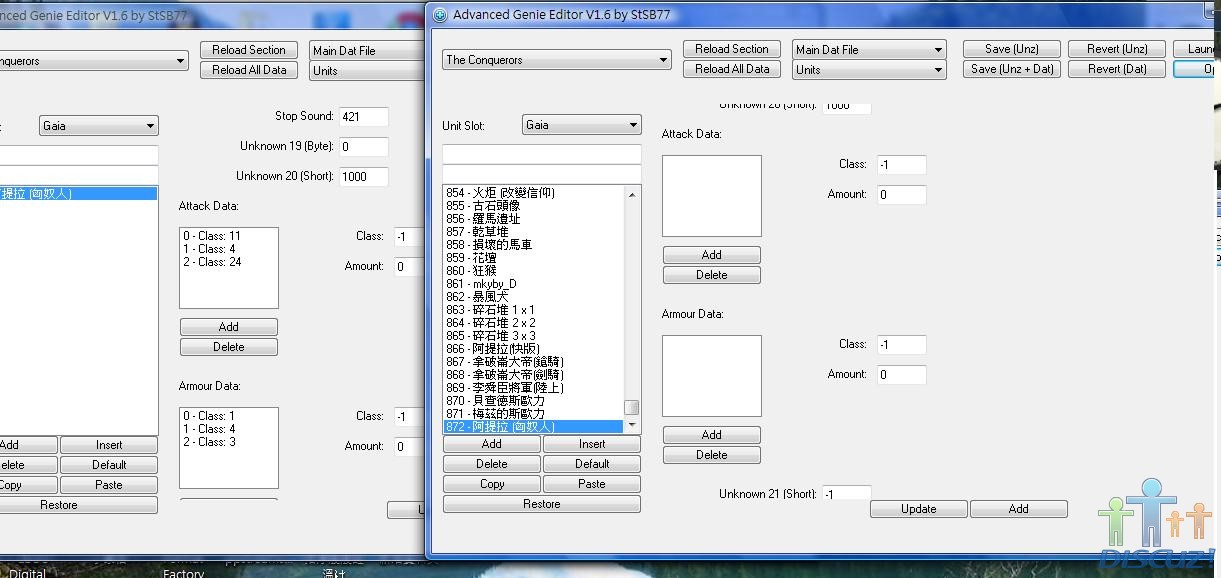Click the Unknown 21 (Short) input field
Image resolution: width=1221 pixels, height=578 pixels.
tap(846, 494)
